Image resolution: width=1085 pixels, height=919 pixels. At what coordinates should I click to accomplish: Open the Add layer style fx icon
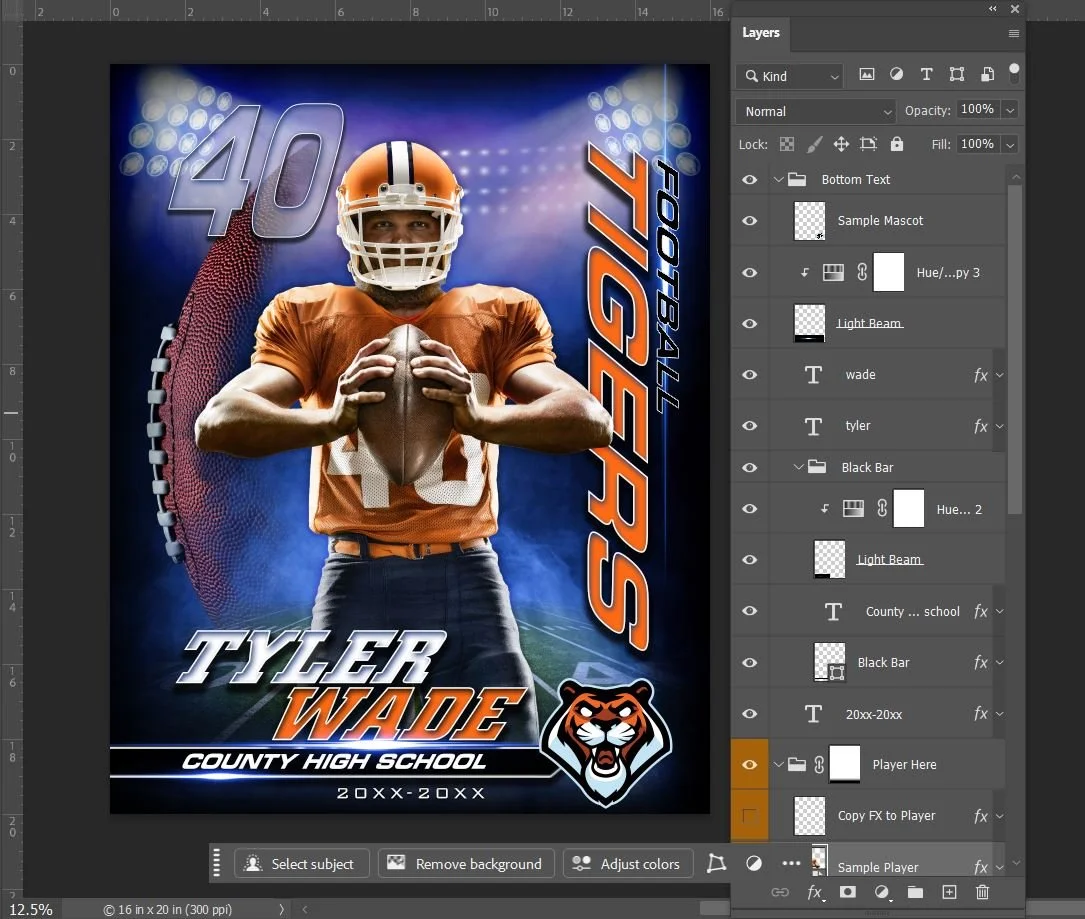[815, 892]
